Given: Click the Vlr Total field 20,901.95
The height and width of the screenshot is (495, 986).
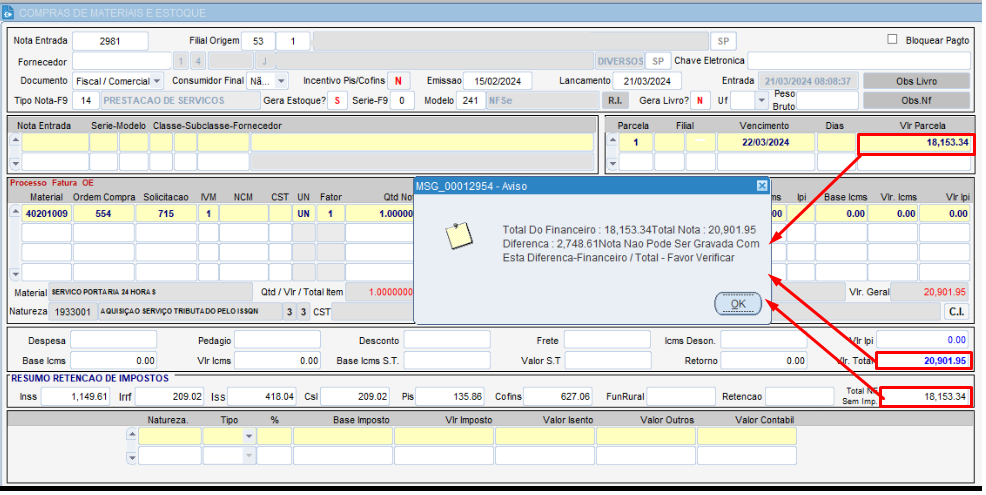Looking at the screenshot, I should click(x=924, y=360).
